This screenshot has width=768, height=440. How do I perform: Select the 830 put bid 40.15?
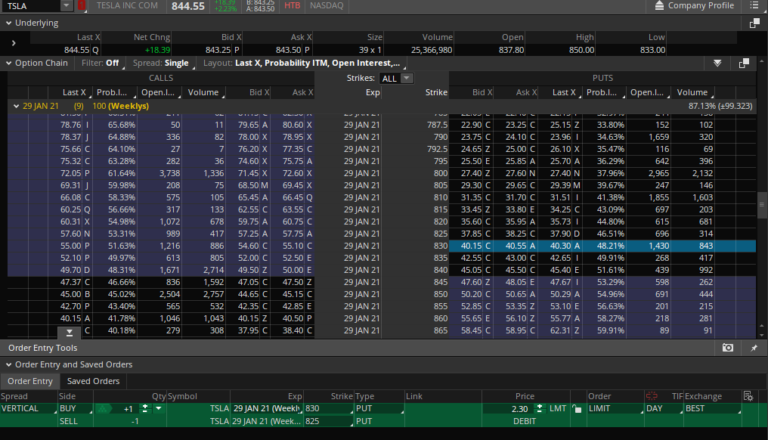click(x=471, y=246)
